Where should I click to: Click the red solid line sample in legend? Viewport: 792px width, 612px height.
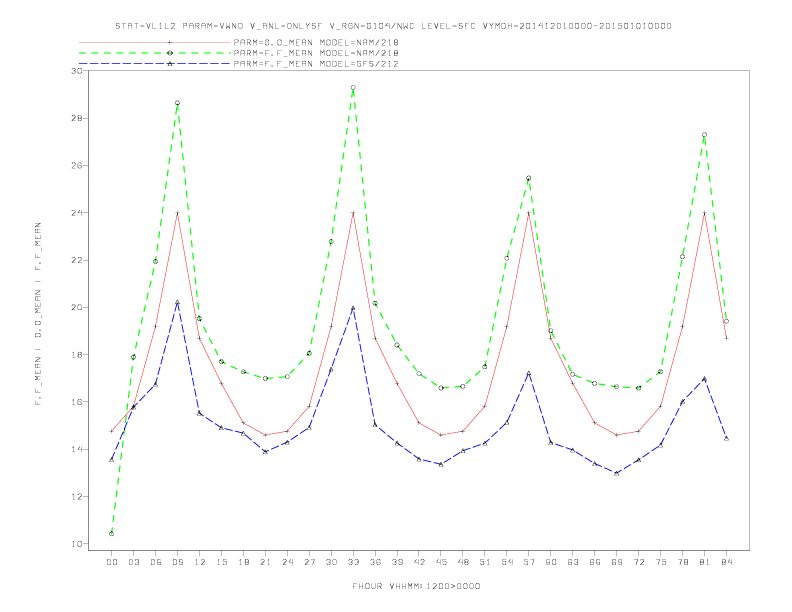click(155, 42)
